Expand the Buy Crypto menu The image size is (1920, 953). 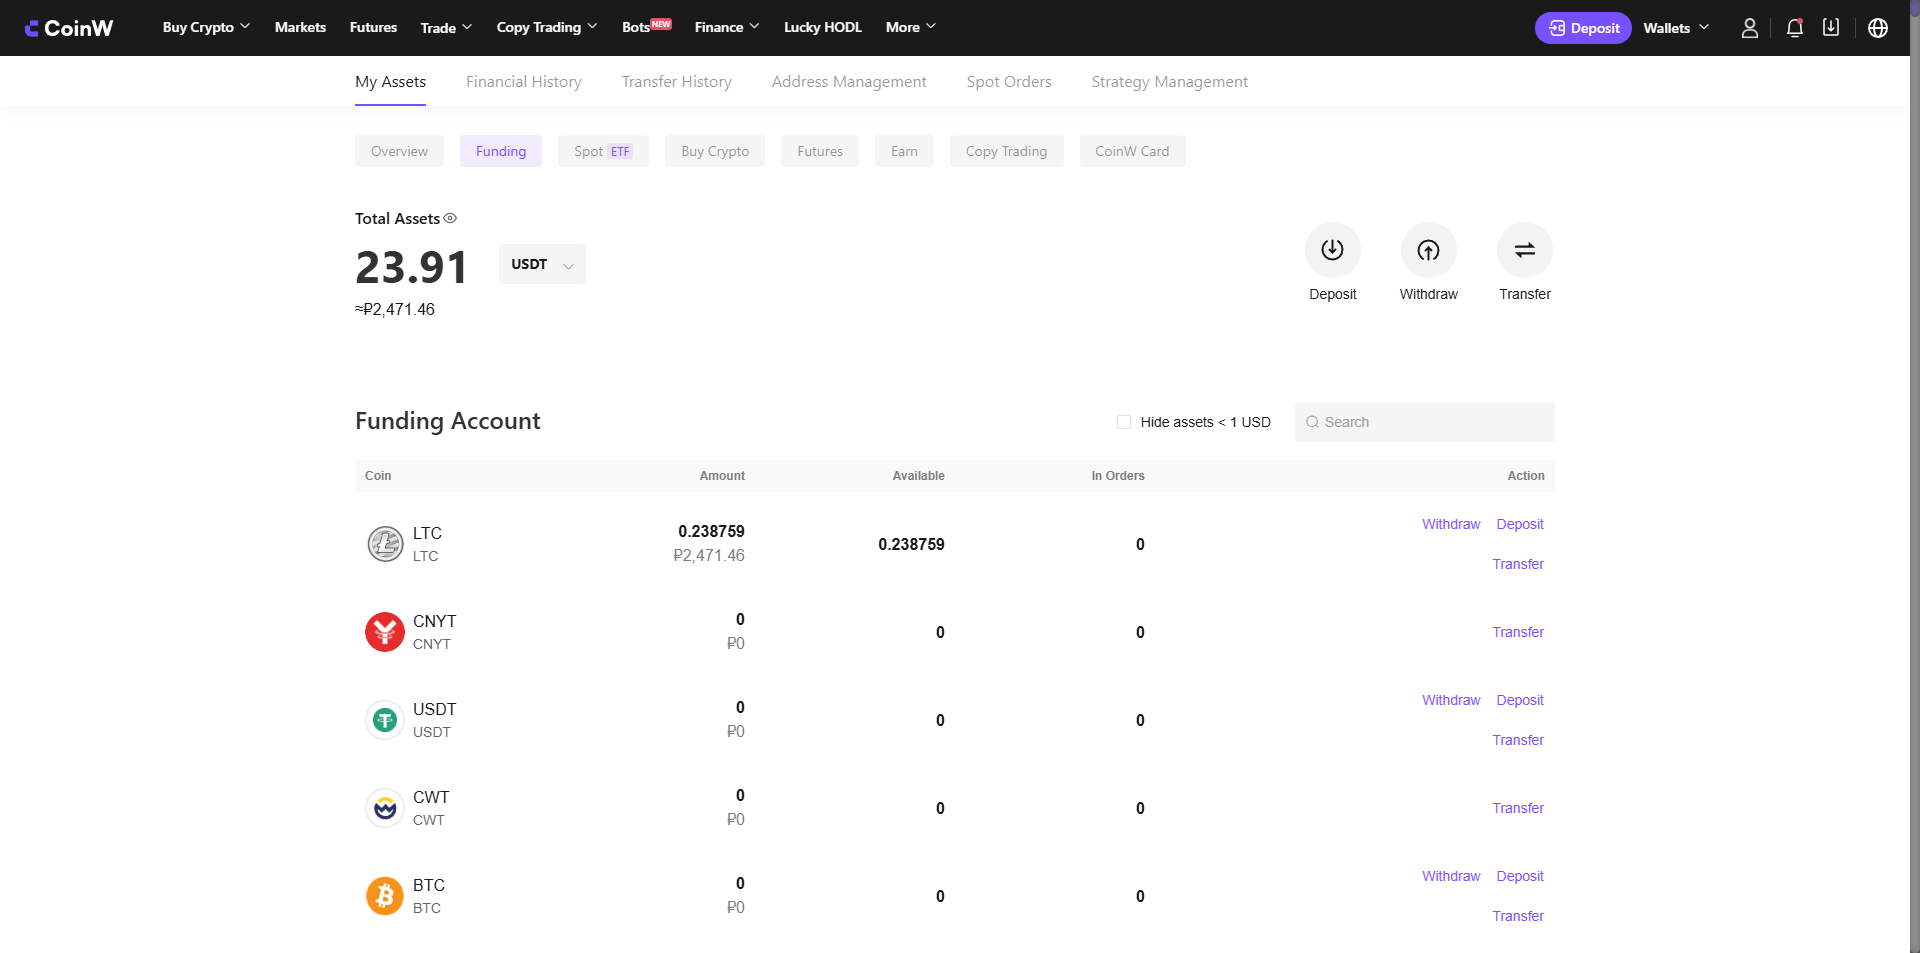tap(206, 27)
